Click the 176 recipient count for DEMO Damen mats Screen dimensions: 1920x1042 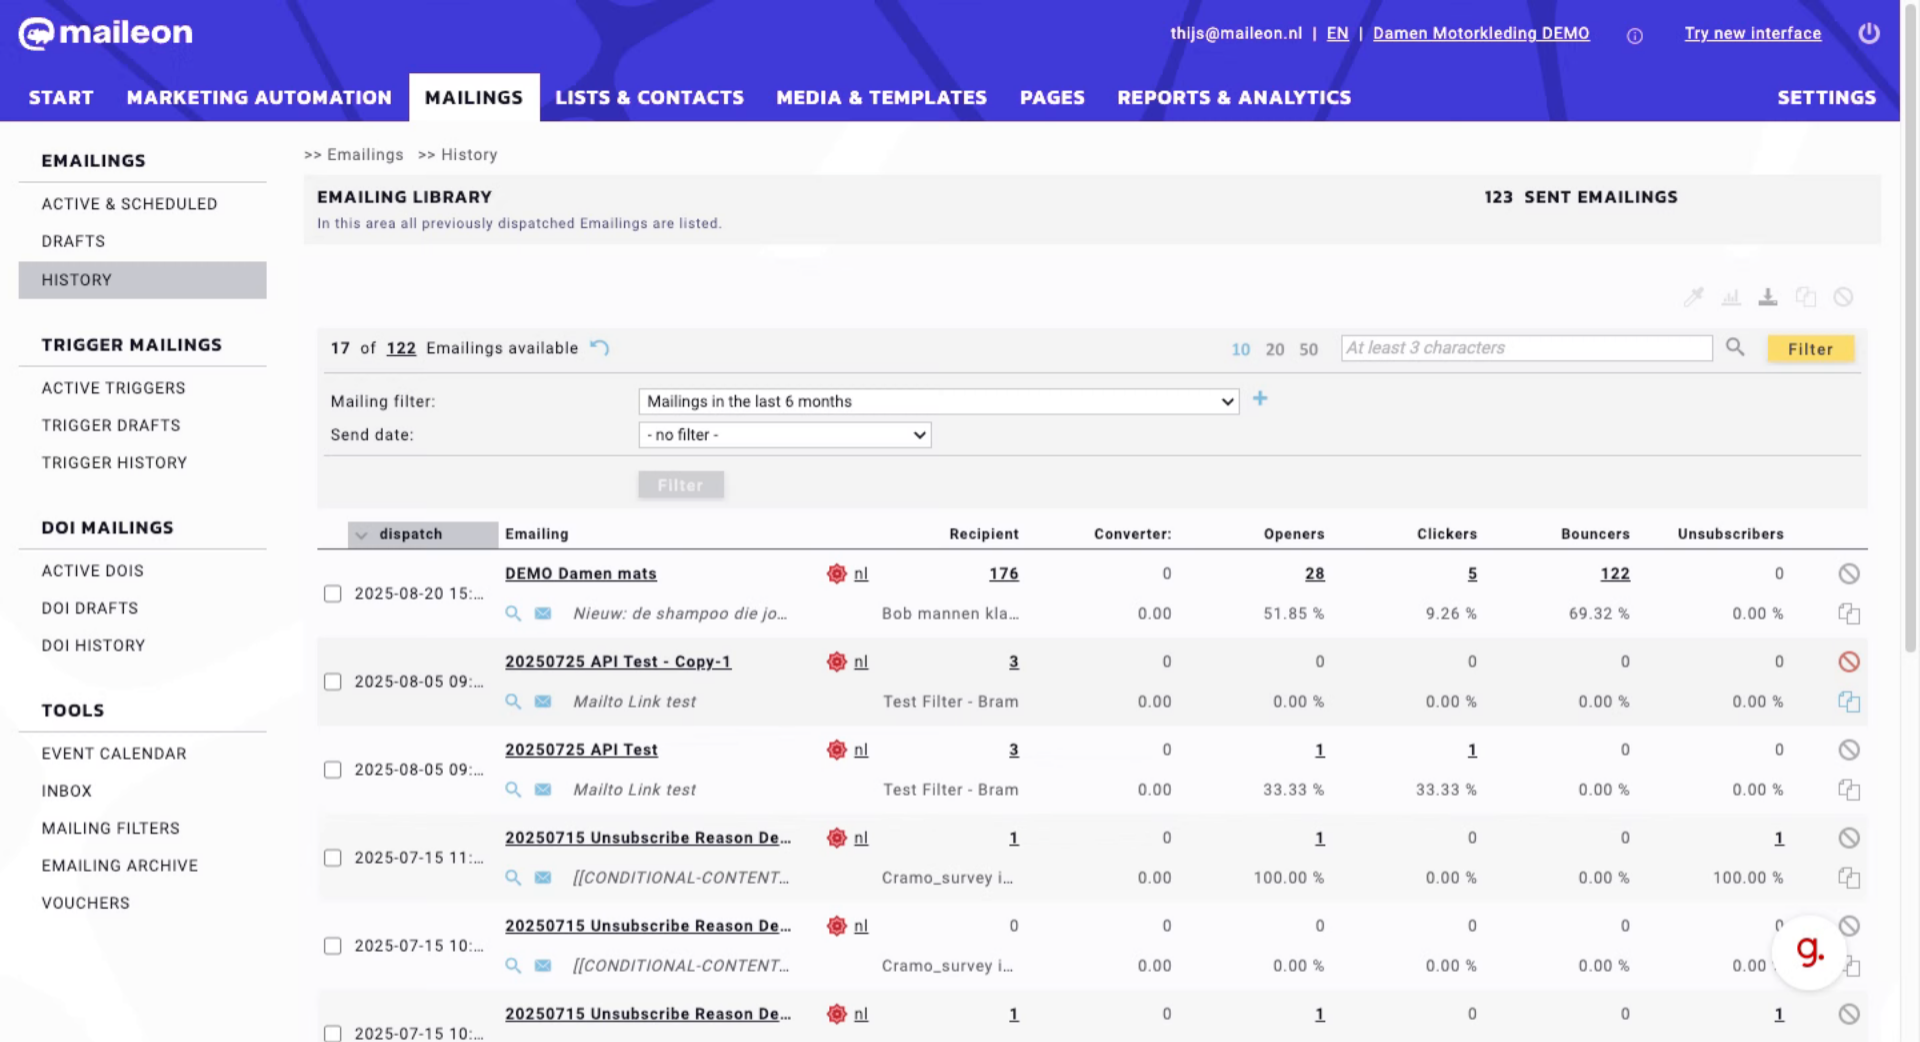click(1003, 573)
